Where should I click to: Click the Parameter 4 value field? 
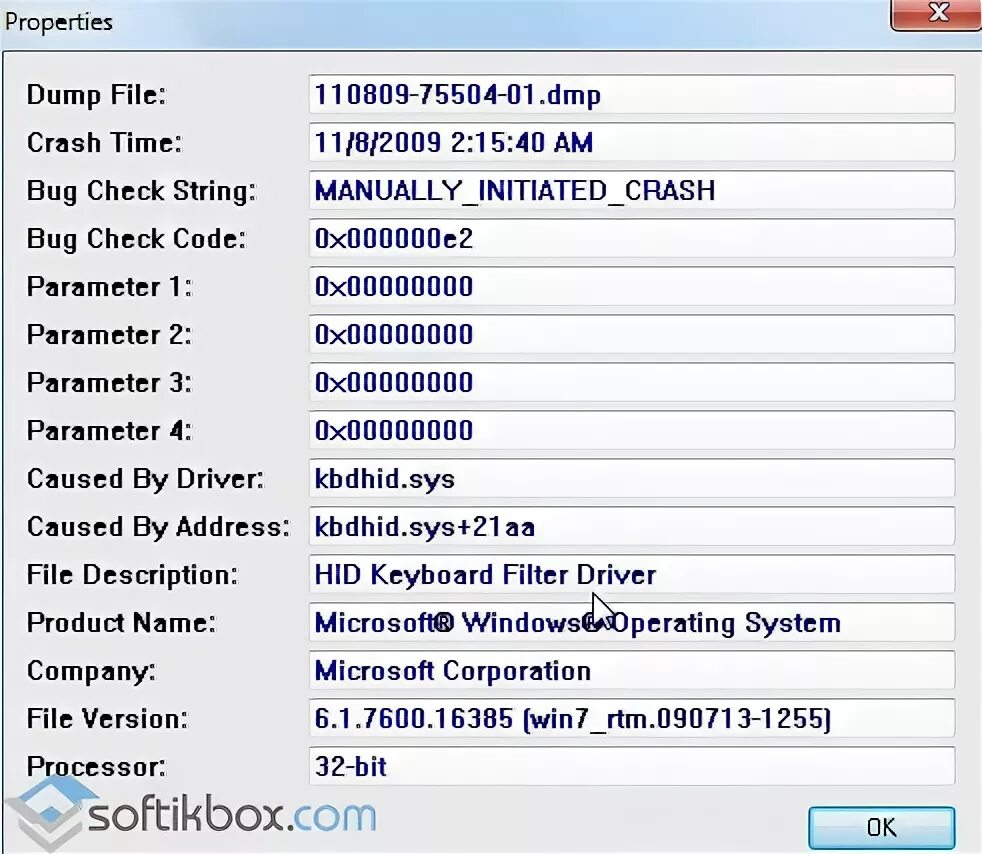(x=632, y=430)
